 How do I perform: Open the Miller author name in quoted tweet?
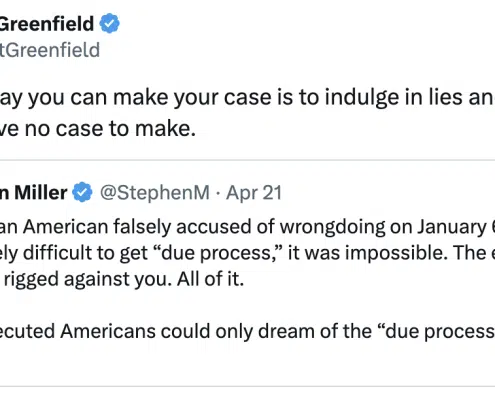(x=34, y=193)
